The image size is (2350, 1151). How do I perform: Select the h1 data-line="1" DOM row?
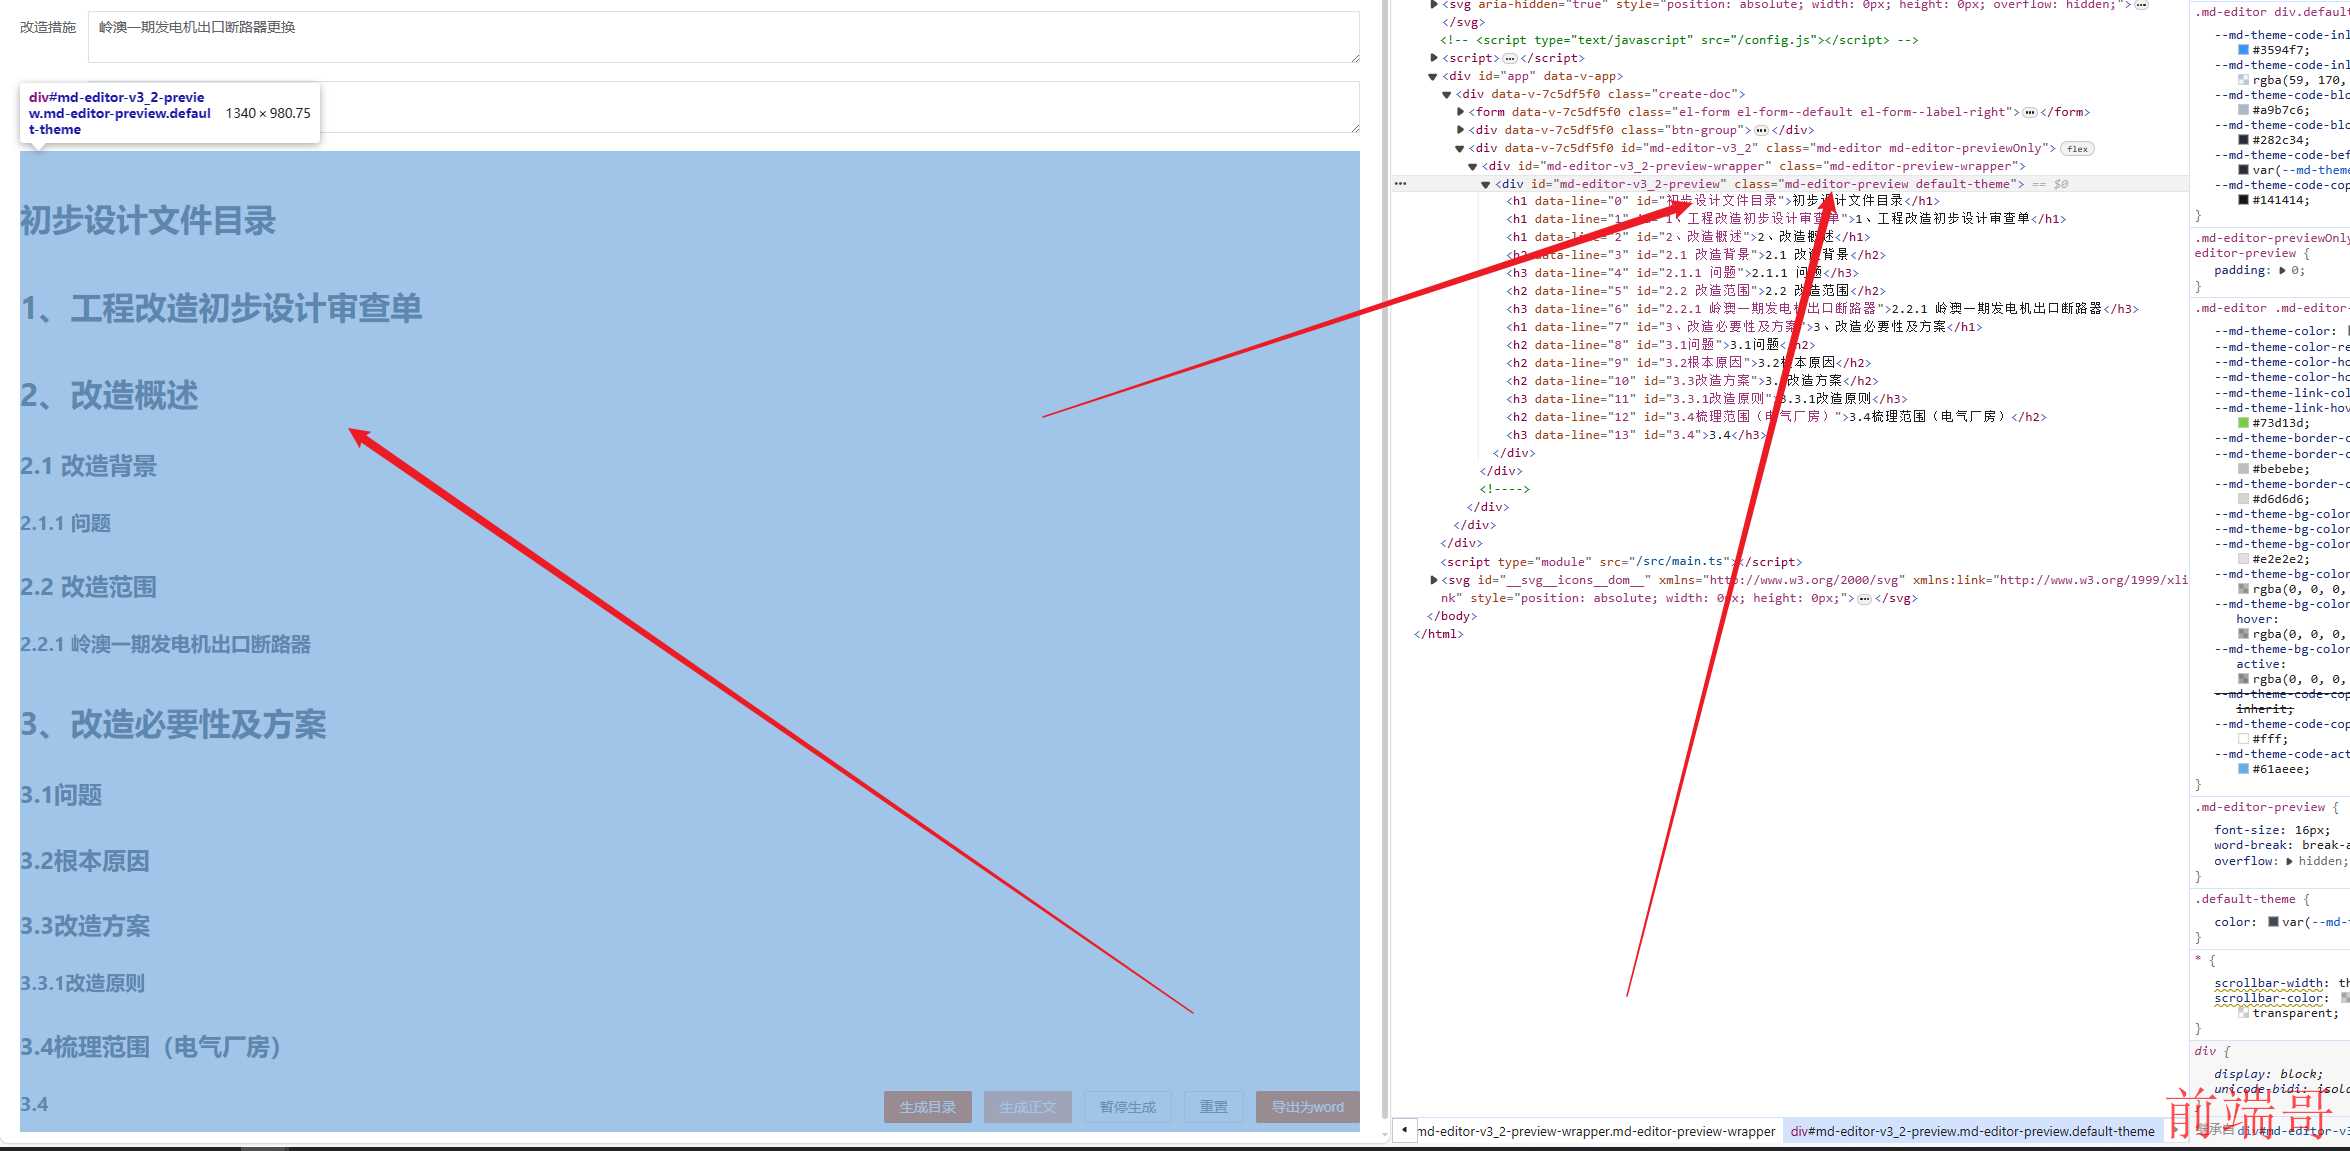(1786, 219)
